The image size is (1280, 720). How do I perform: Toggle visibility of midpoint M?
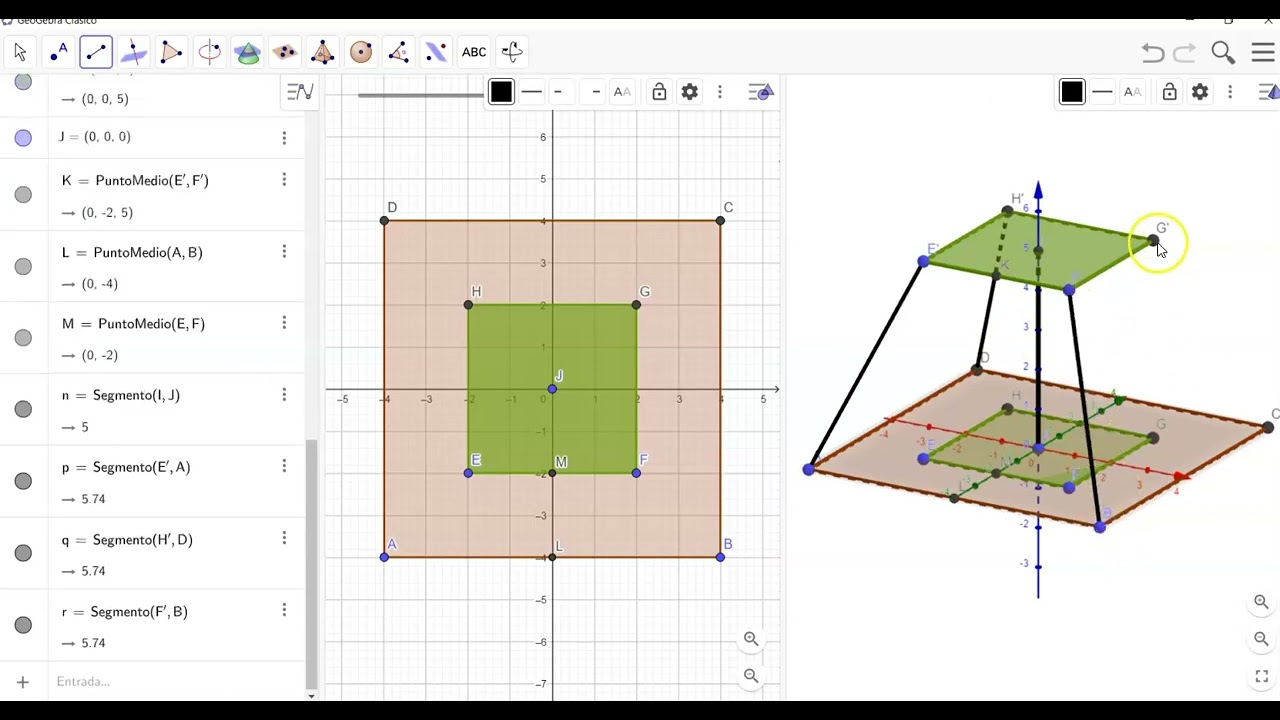pos(23,338)
